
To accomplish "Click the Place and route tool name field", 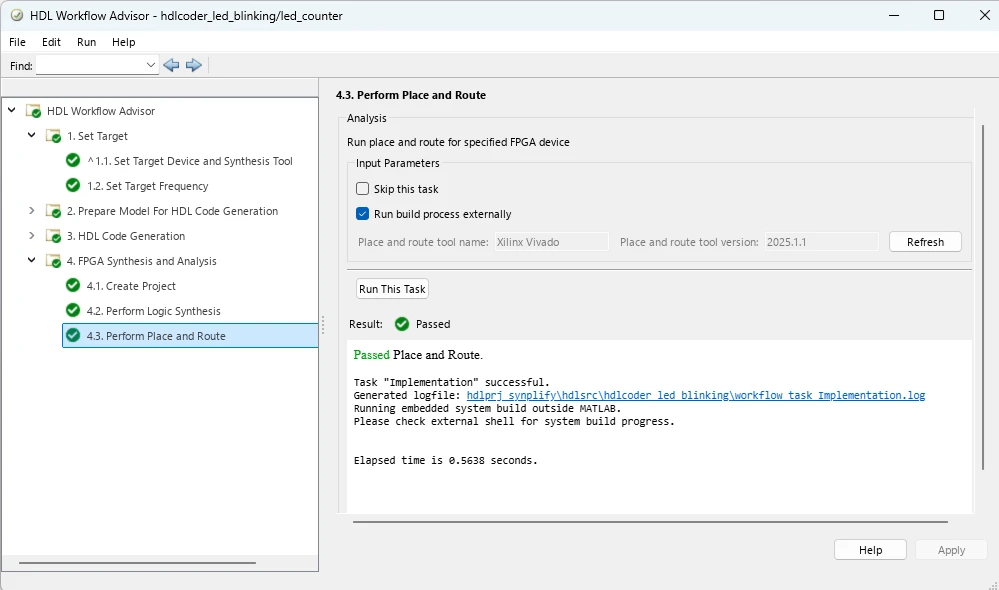I will (552, 242).
